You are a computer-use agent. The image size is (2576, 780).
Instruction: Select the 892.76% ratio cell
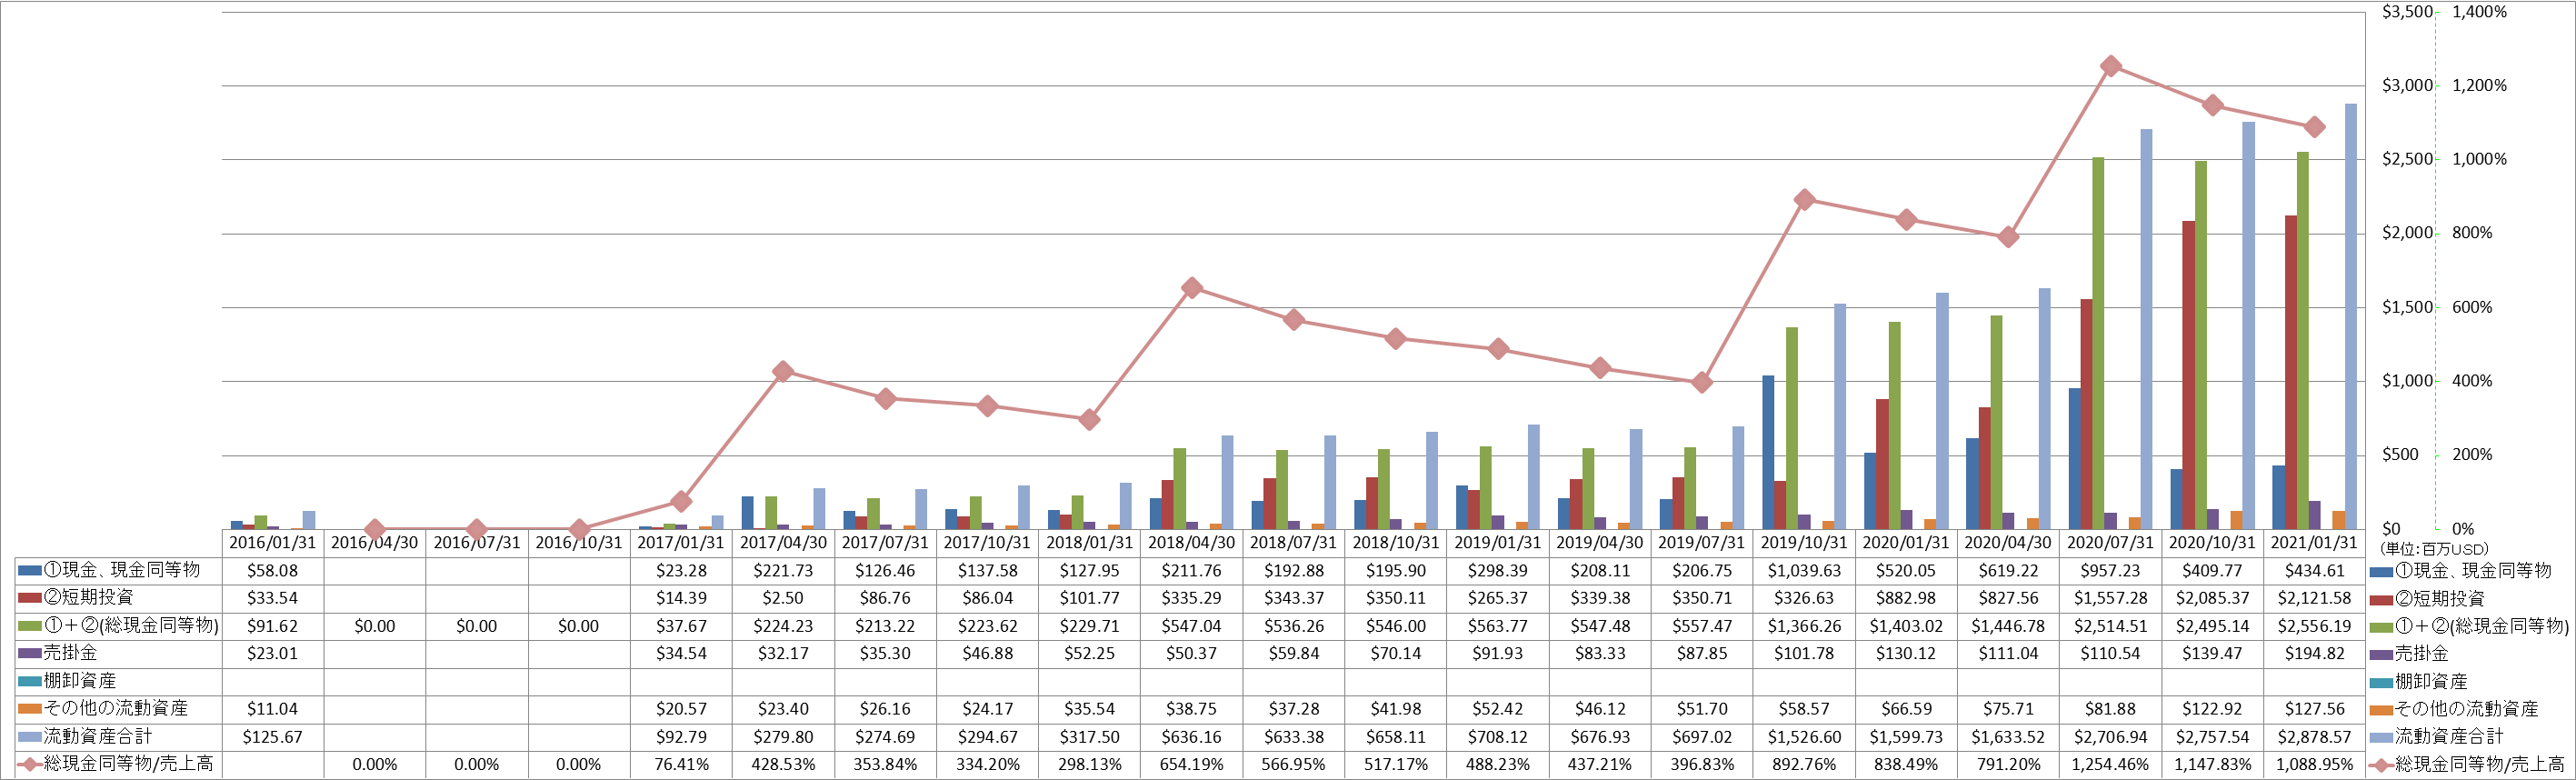coord(1804,765)
